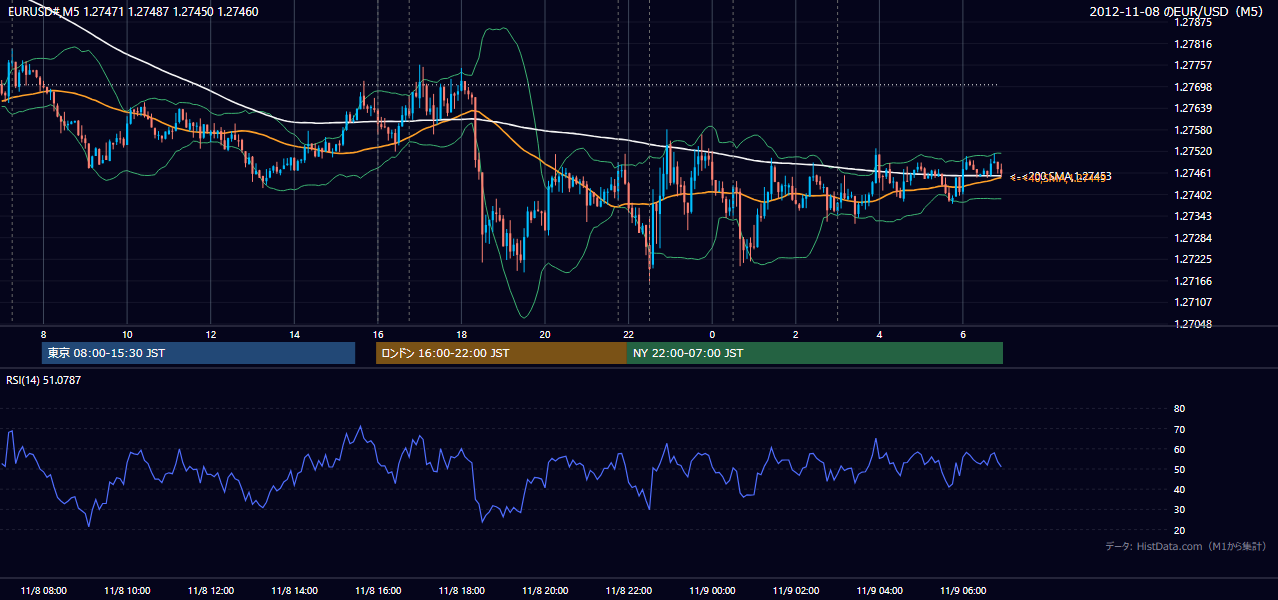The width and height of the screenshot is (1278, 600).
Task: Click the '2012-11-08 のEUR/USD (M5)' header label
Action: click(1177, 11)
